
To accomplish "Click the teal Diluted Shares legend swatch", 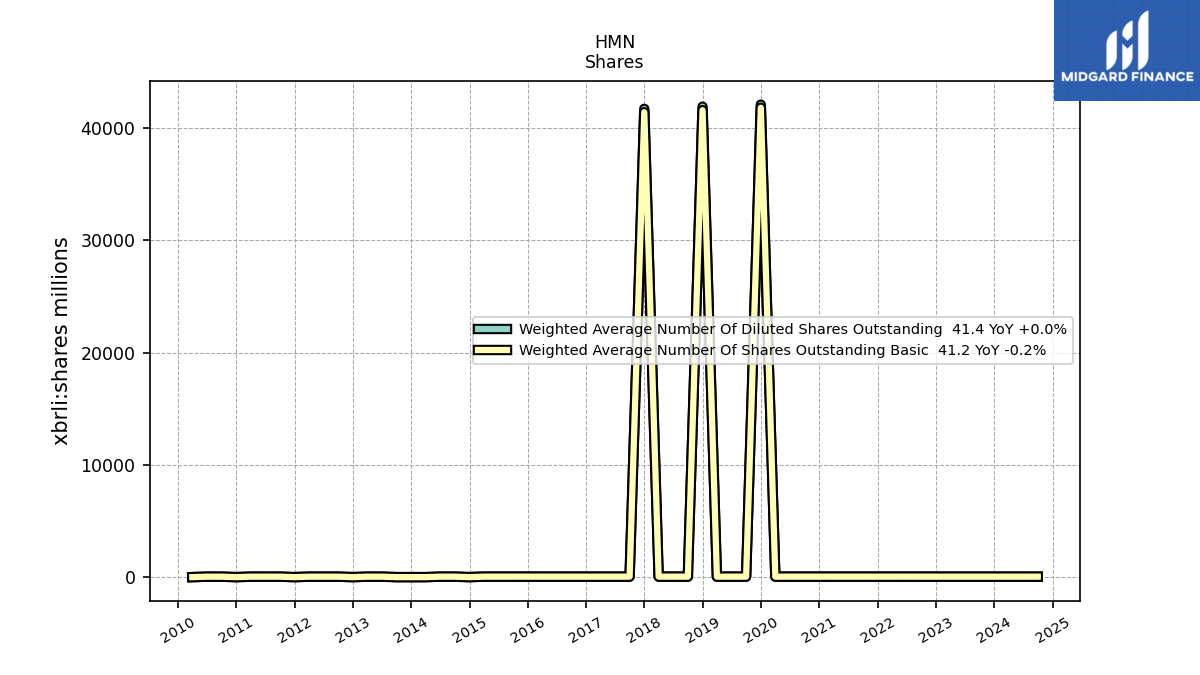I will [x=492, y=329].
